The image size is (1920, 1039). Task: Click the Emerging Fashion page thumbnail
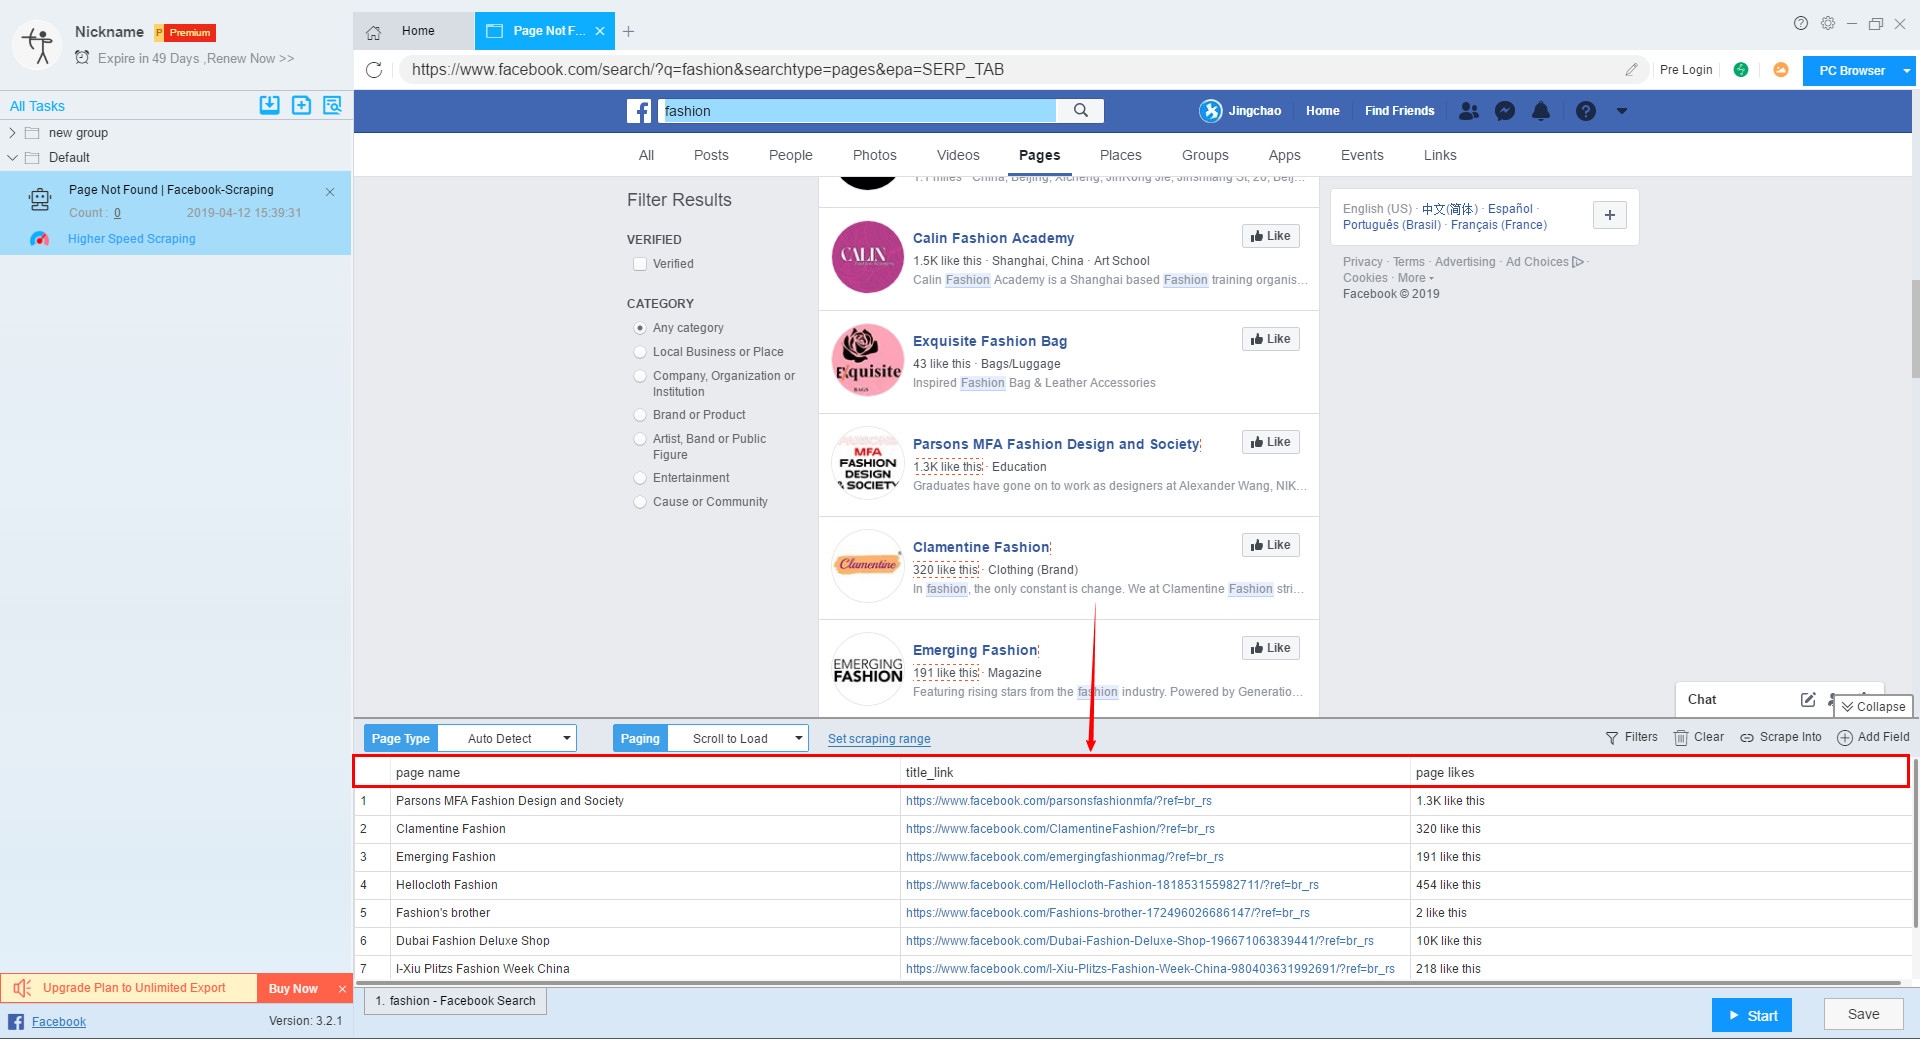[868, 668]
